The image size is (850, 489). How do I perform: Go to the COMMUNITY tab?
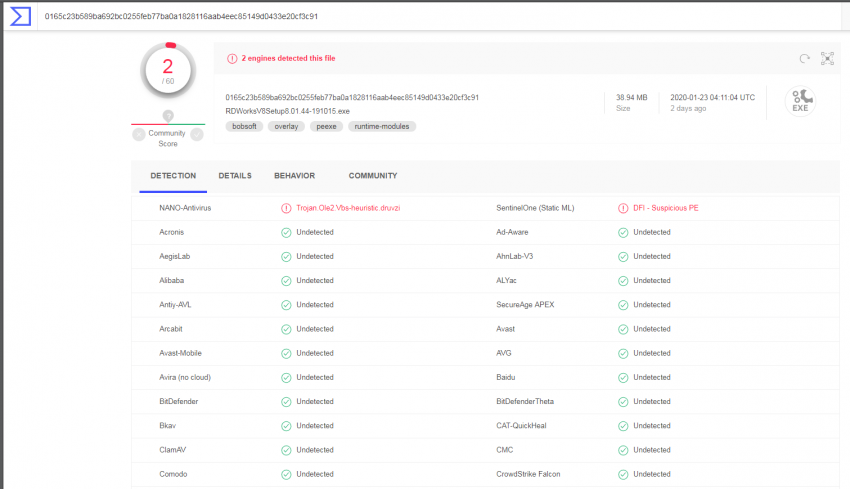372,176
